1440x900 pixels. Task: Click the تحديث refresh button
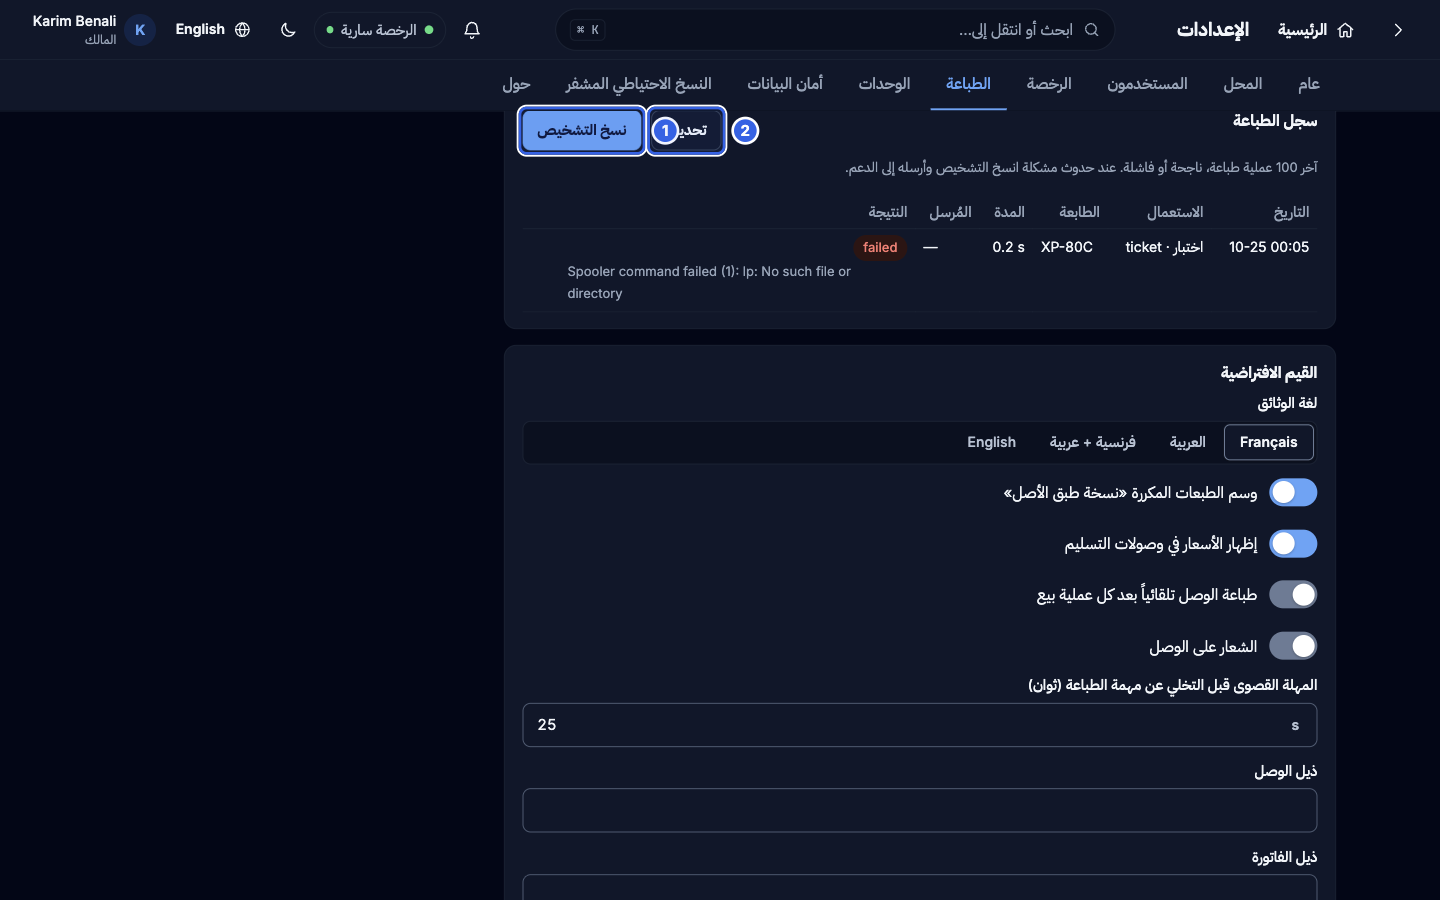click(x=686, y=131)
